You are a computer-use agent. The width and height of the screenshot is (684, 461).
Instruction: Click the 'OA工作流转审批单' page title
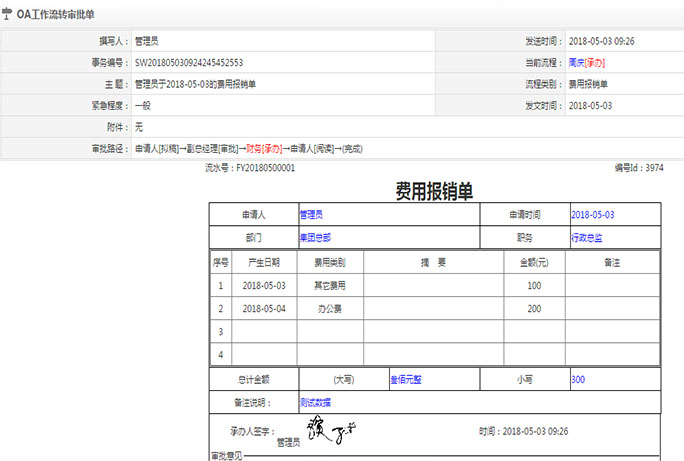(x=55, y=14)
